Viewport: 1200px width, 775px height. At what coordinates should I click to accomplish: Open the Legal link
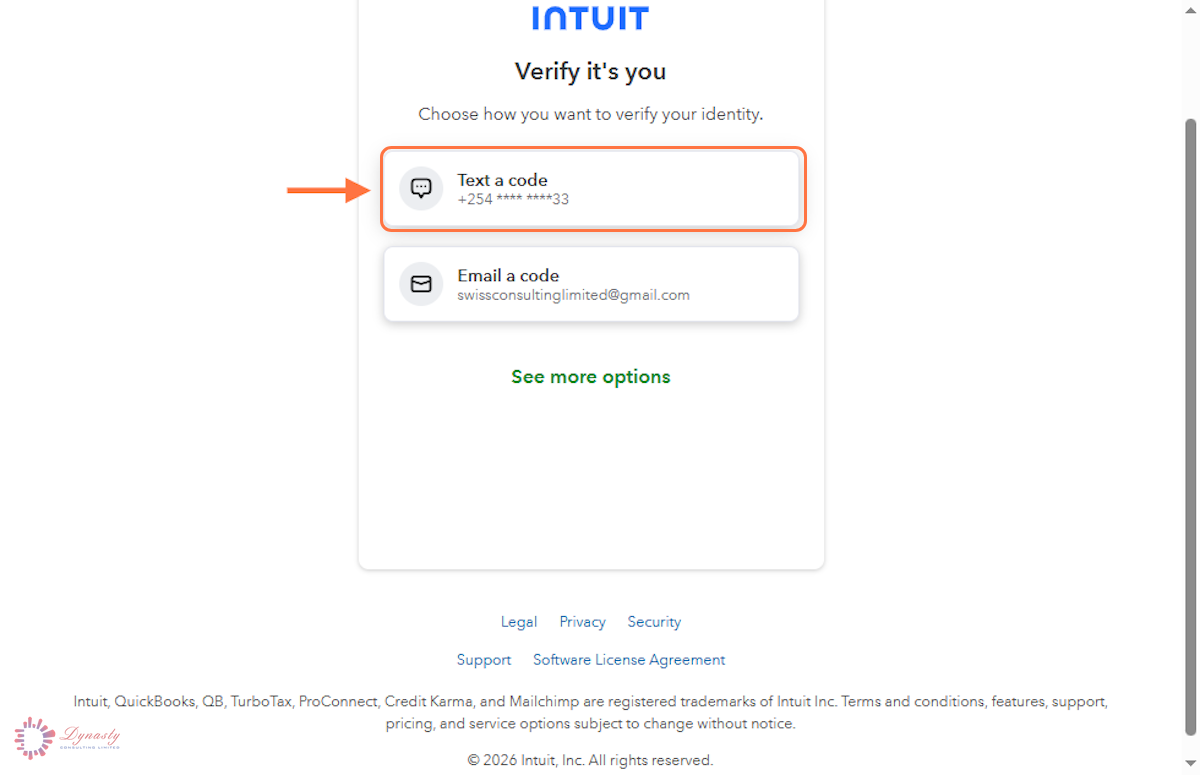pyautogui.click(x=519, y=622)
